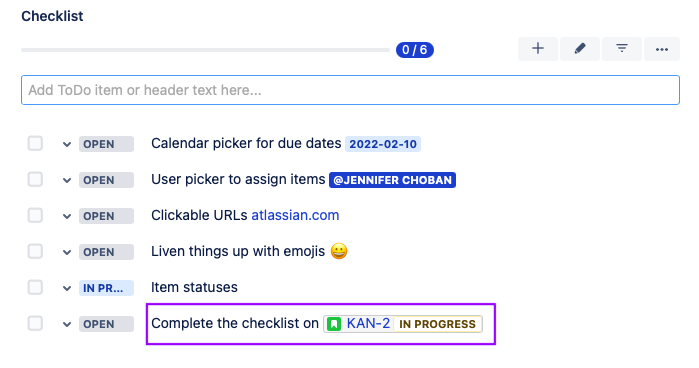Open the KAN-2 issue link
Viewport: 699px width, 368px height.
(x=368, y=323)
